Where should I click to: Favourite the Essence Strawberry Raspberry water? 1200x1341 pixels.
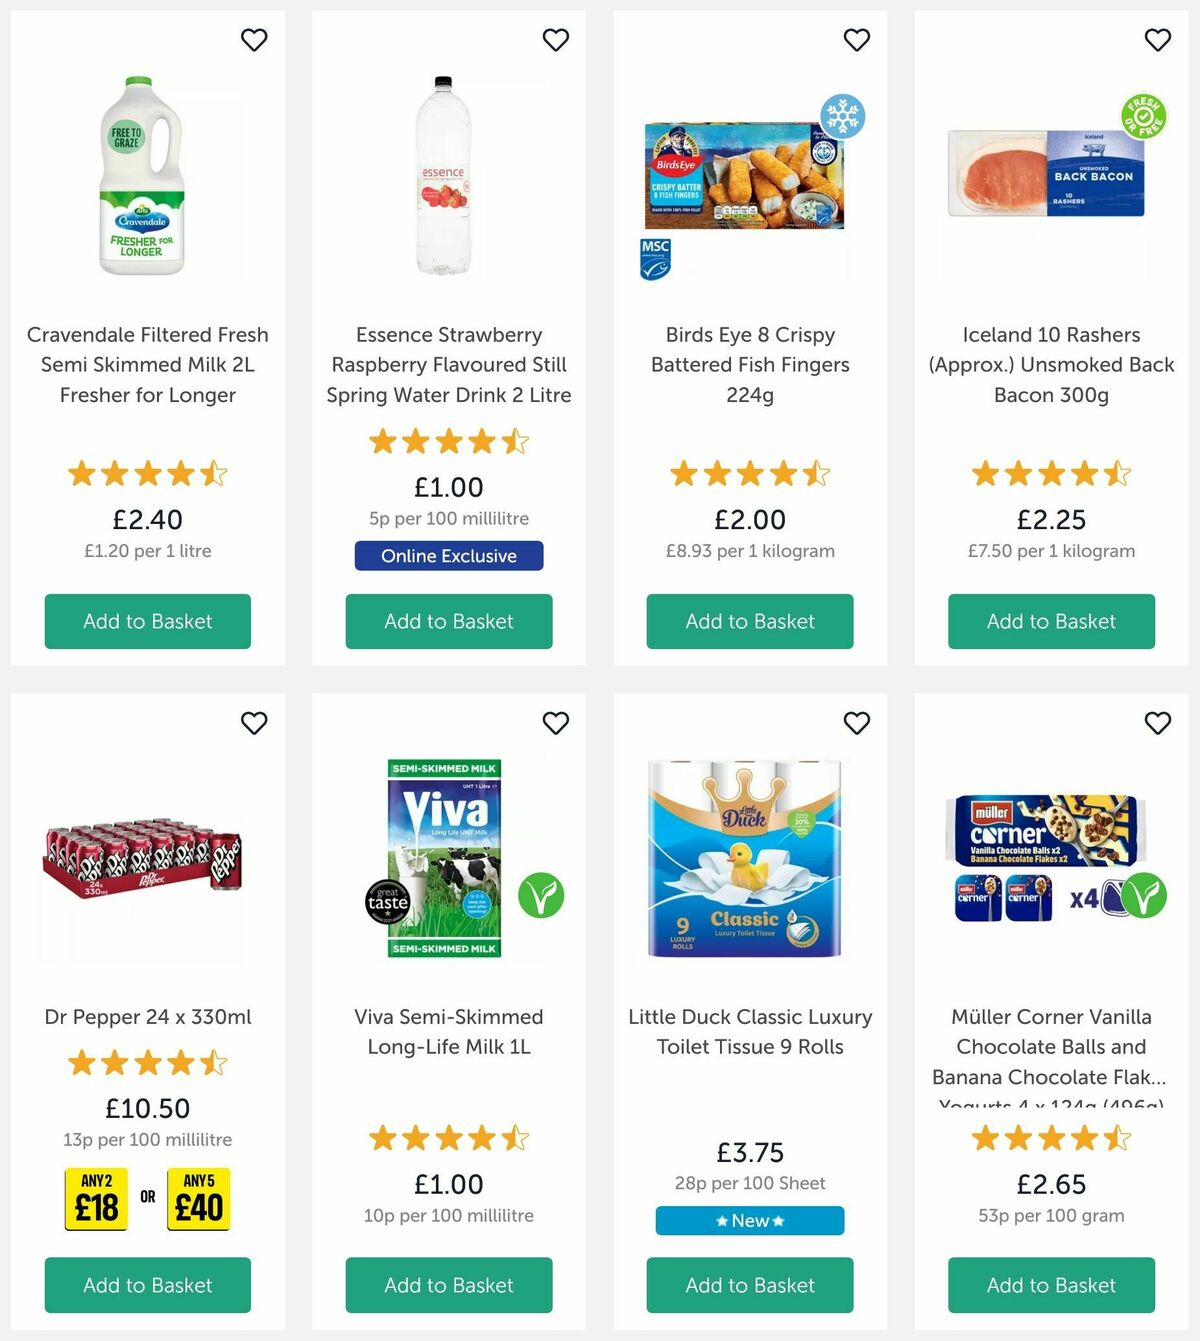point(555,40)
